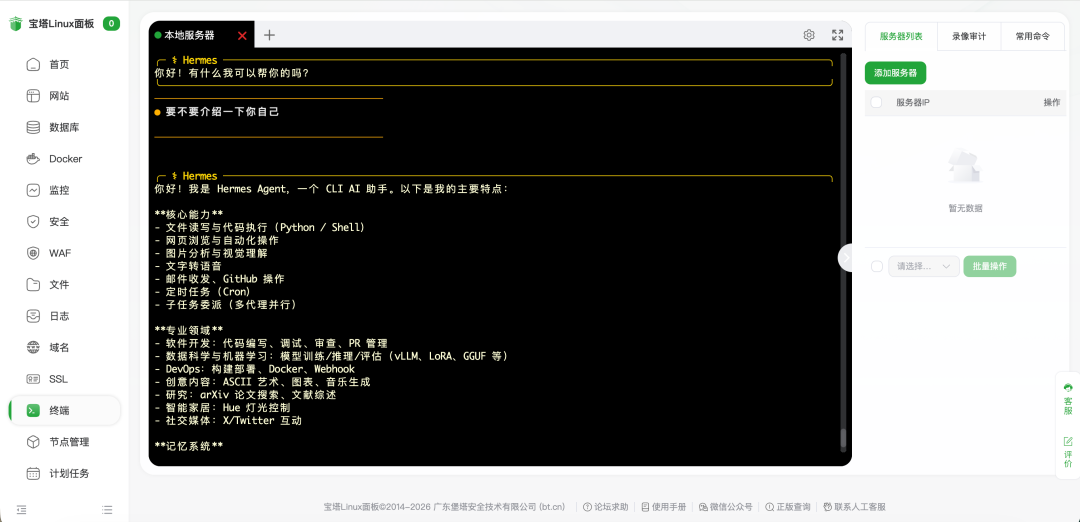
Task: Click the green notification badge showing 0
Action: [x=112, y=23]
